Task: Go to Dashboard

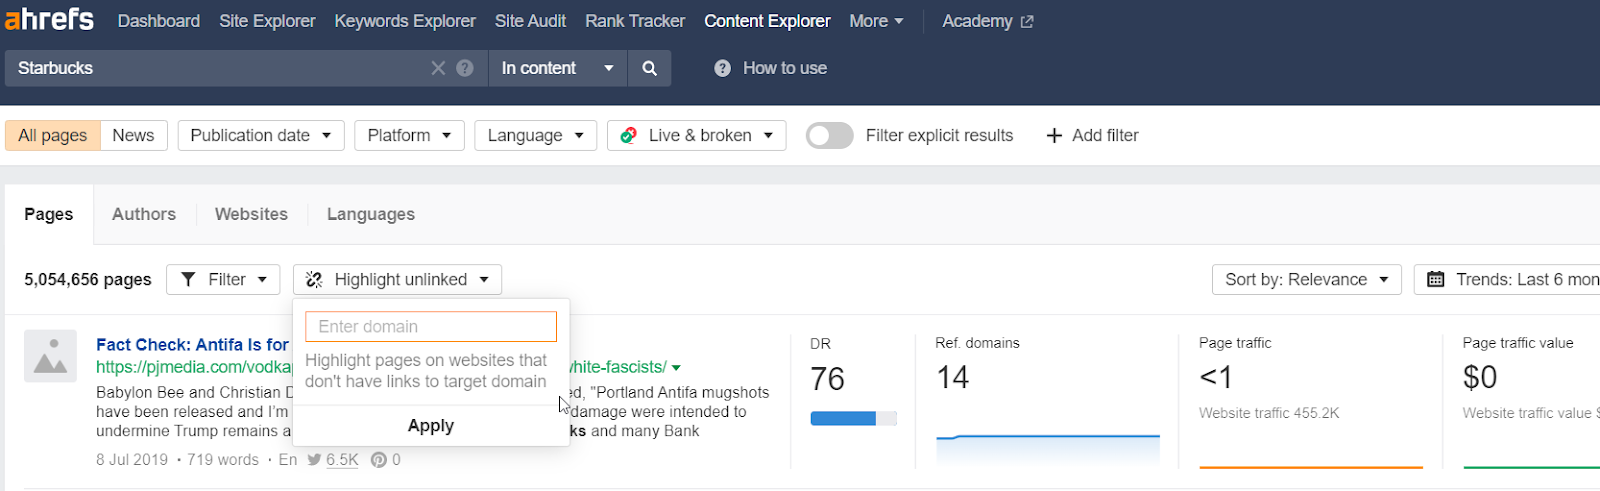Action: (159, 21)
